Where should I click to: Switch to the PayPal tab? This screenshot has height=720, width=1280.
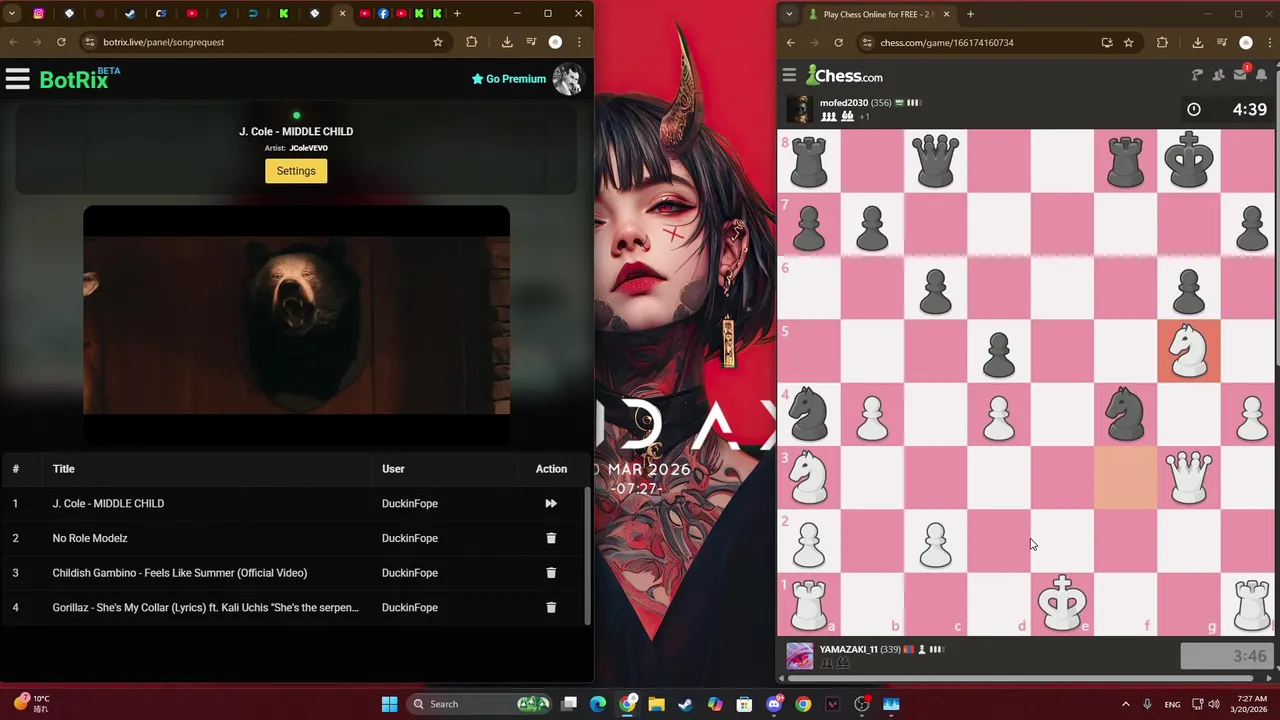tap(222, 14)
